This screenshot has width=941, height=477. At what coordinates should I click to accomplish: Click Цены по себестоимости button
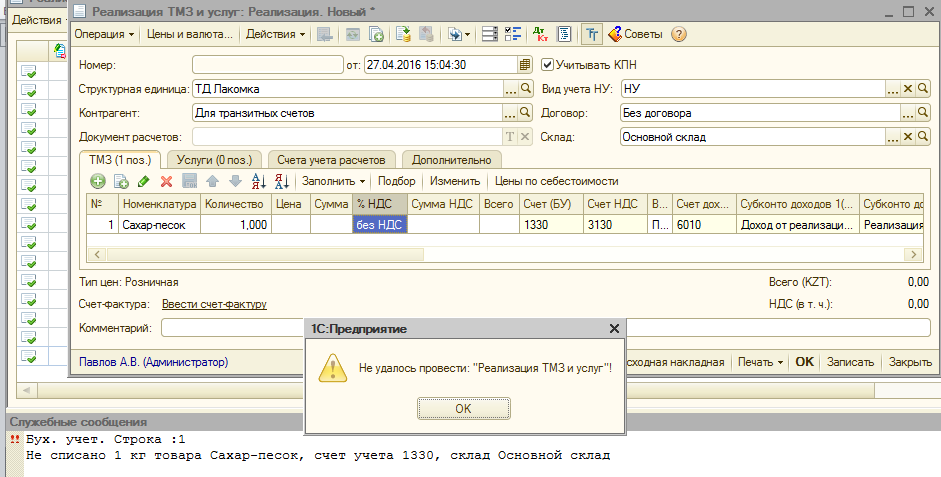[x=556, y=181]
